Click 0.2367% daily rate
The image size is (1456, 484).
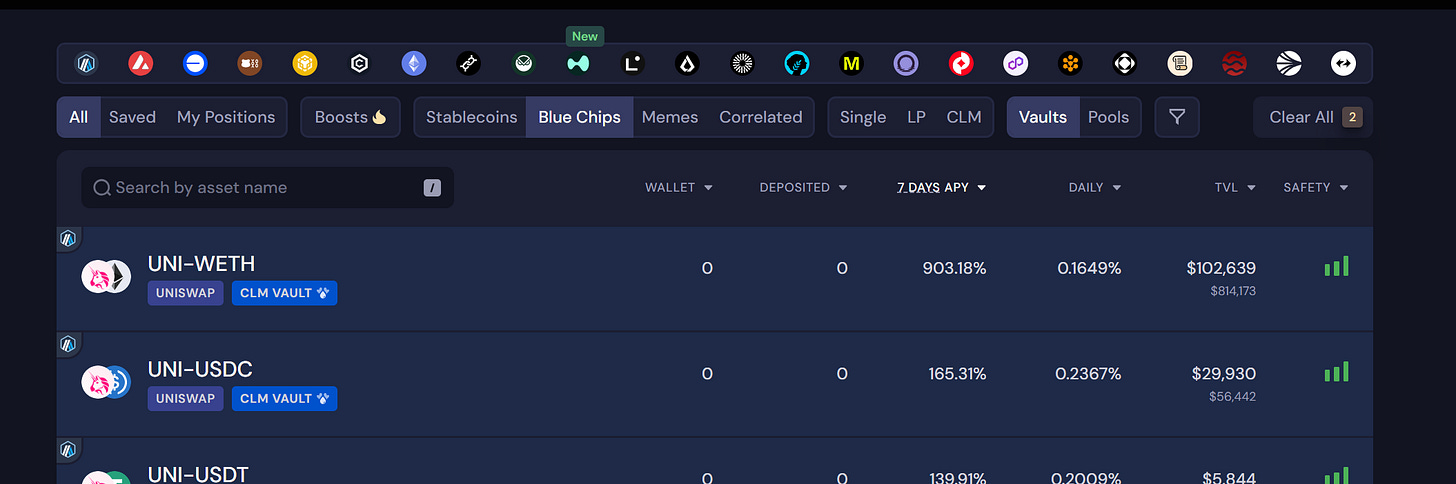click(1088, 374)
